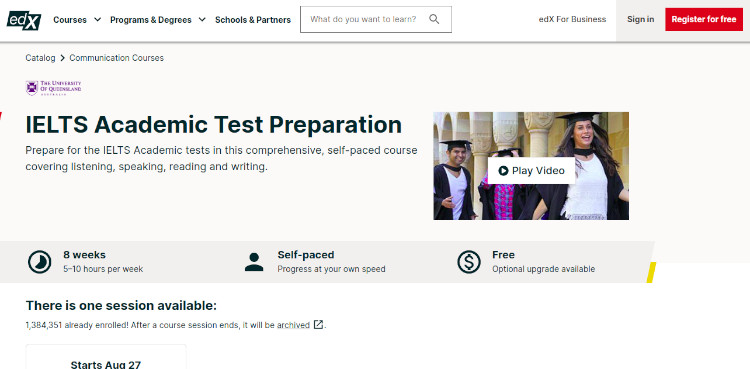
Task: Click the 'Self-paced' label
Action: (x=306, y=255)
